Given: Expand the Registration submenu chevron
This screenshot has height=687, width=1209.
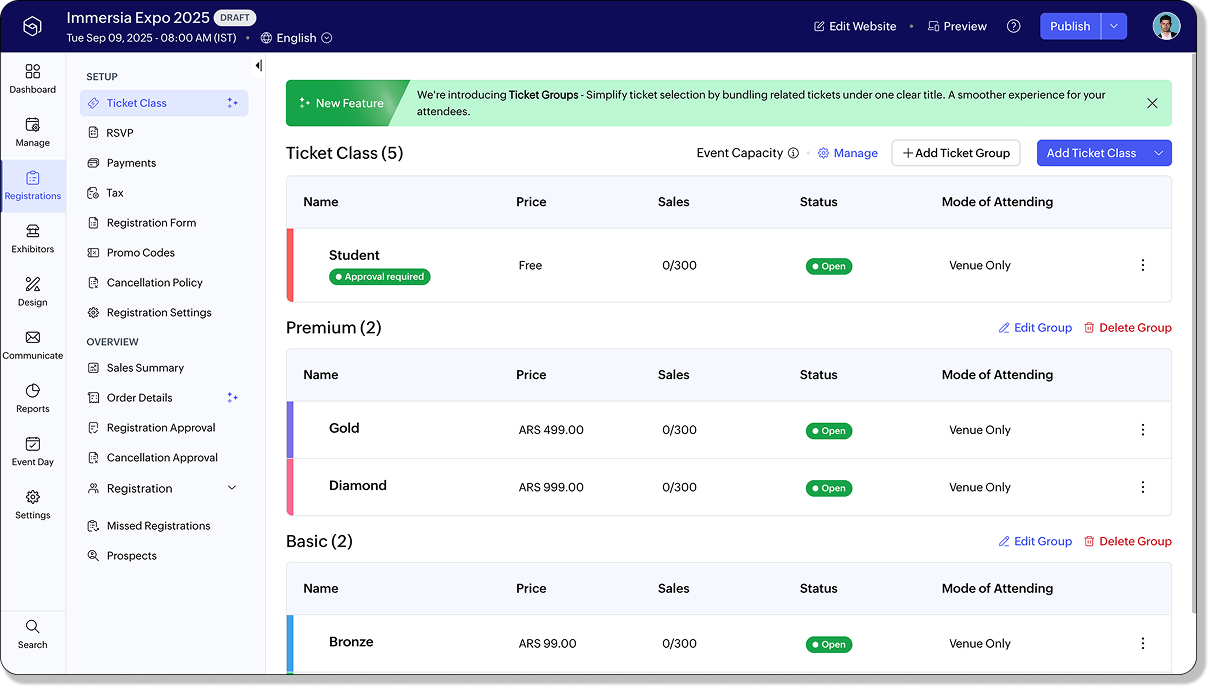Looking at the screenshot, I should point(232,488).
